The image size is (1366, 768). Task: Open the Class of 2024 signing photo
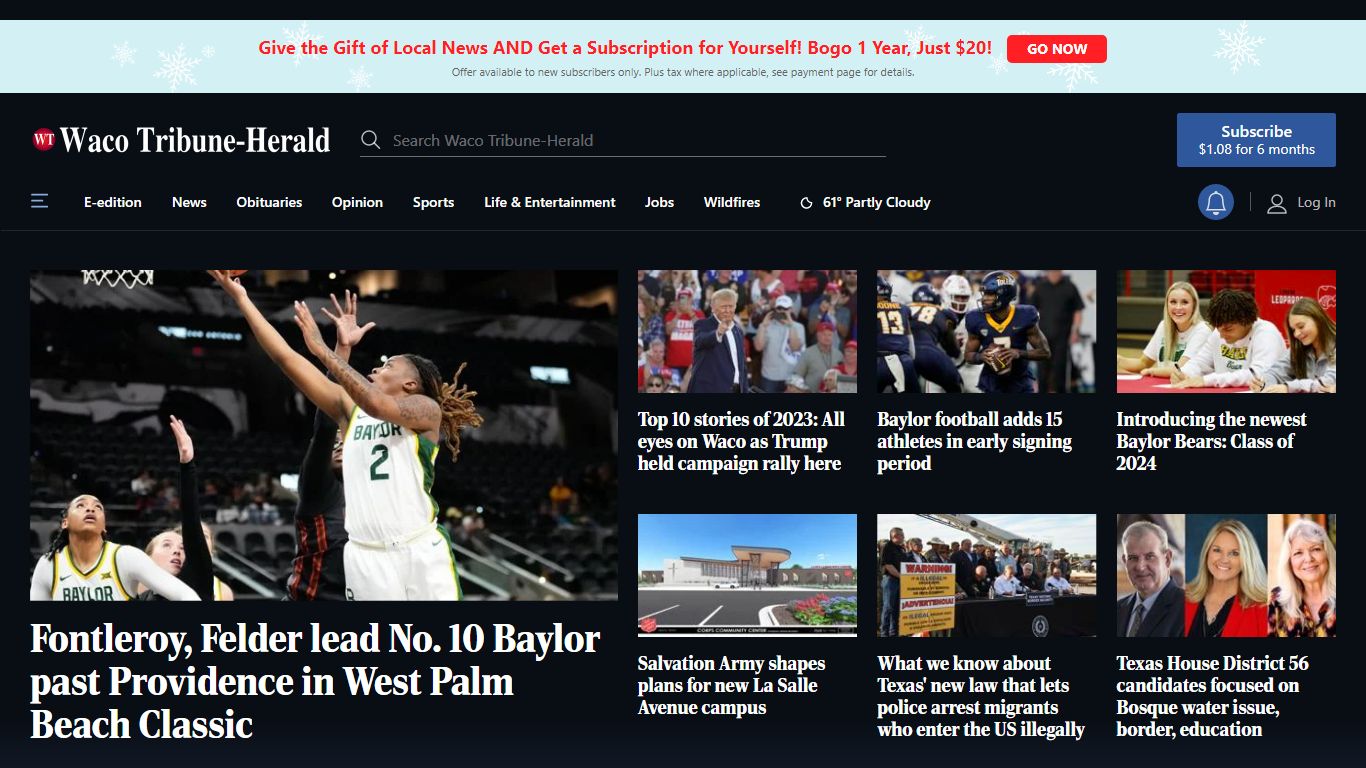[x=1226, y=331]
